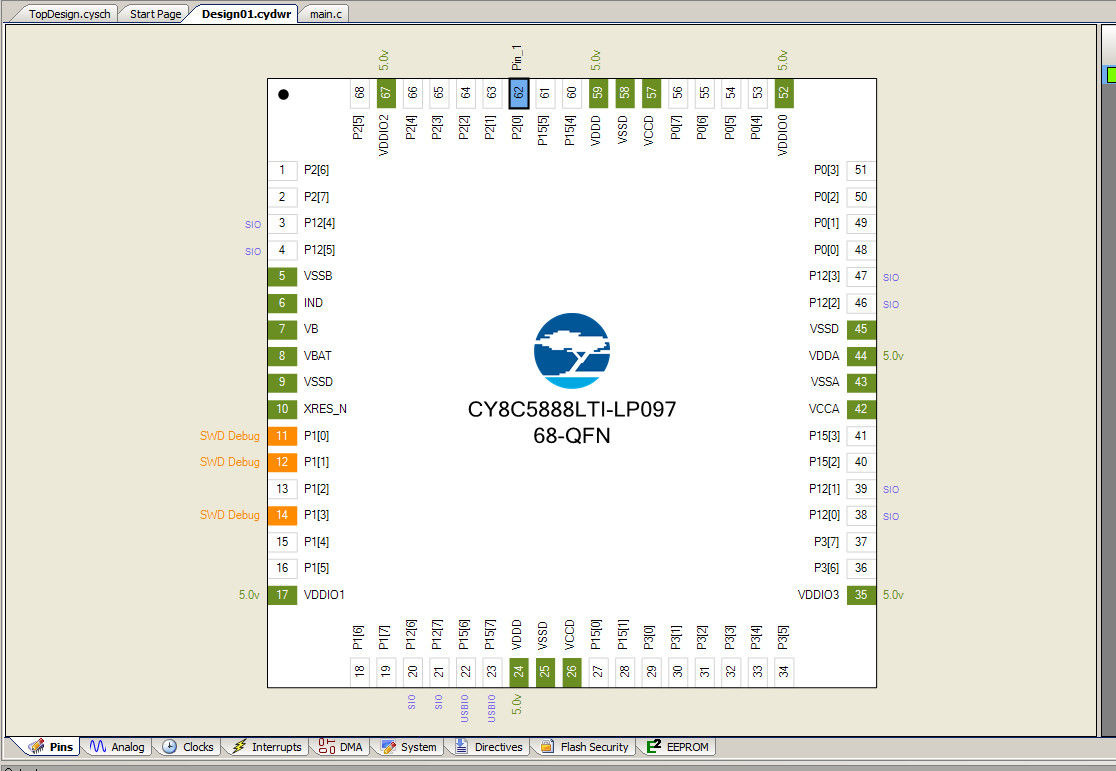Select green pin 59 box

[x=598, y=93]
